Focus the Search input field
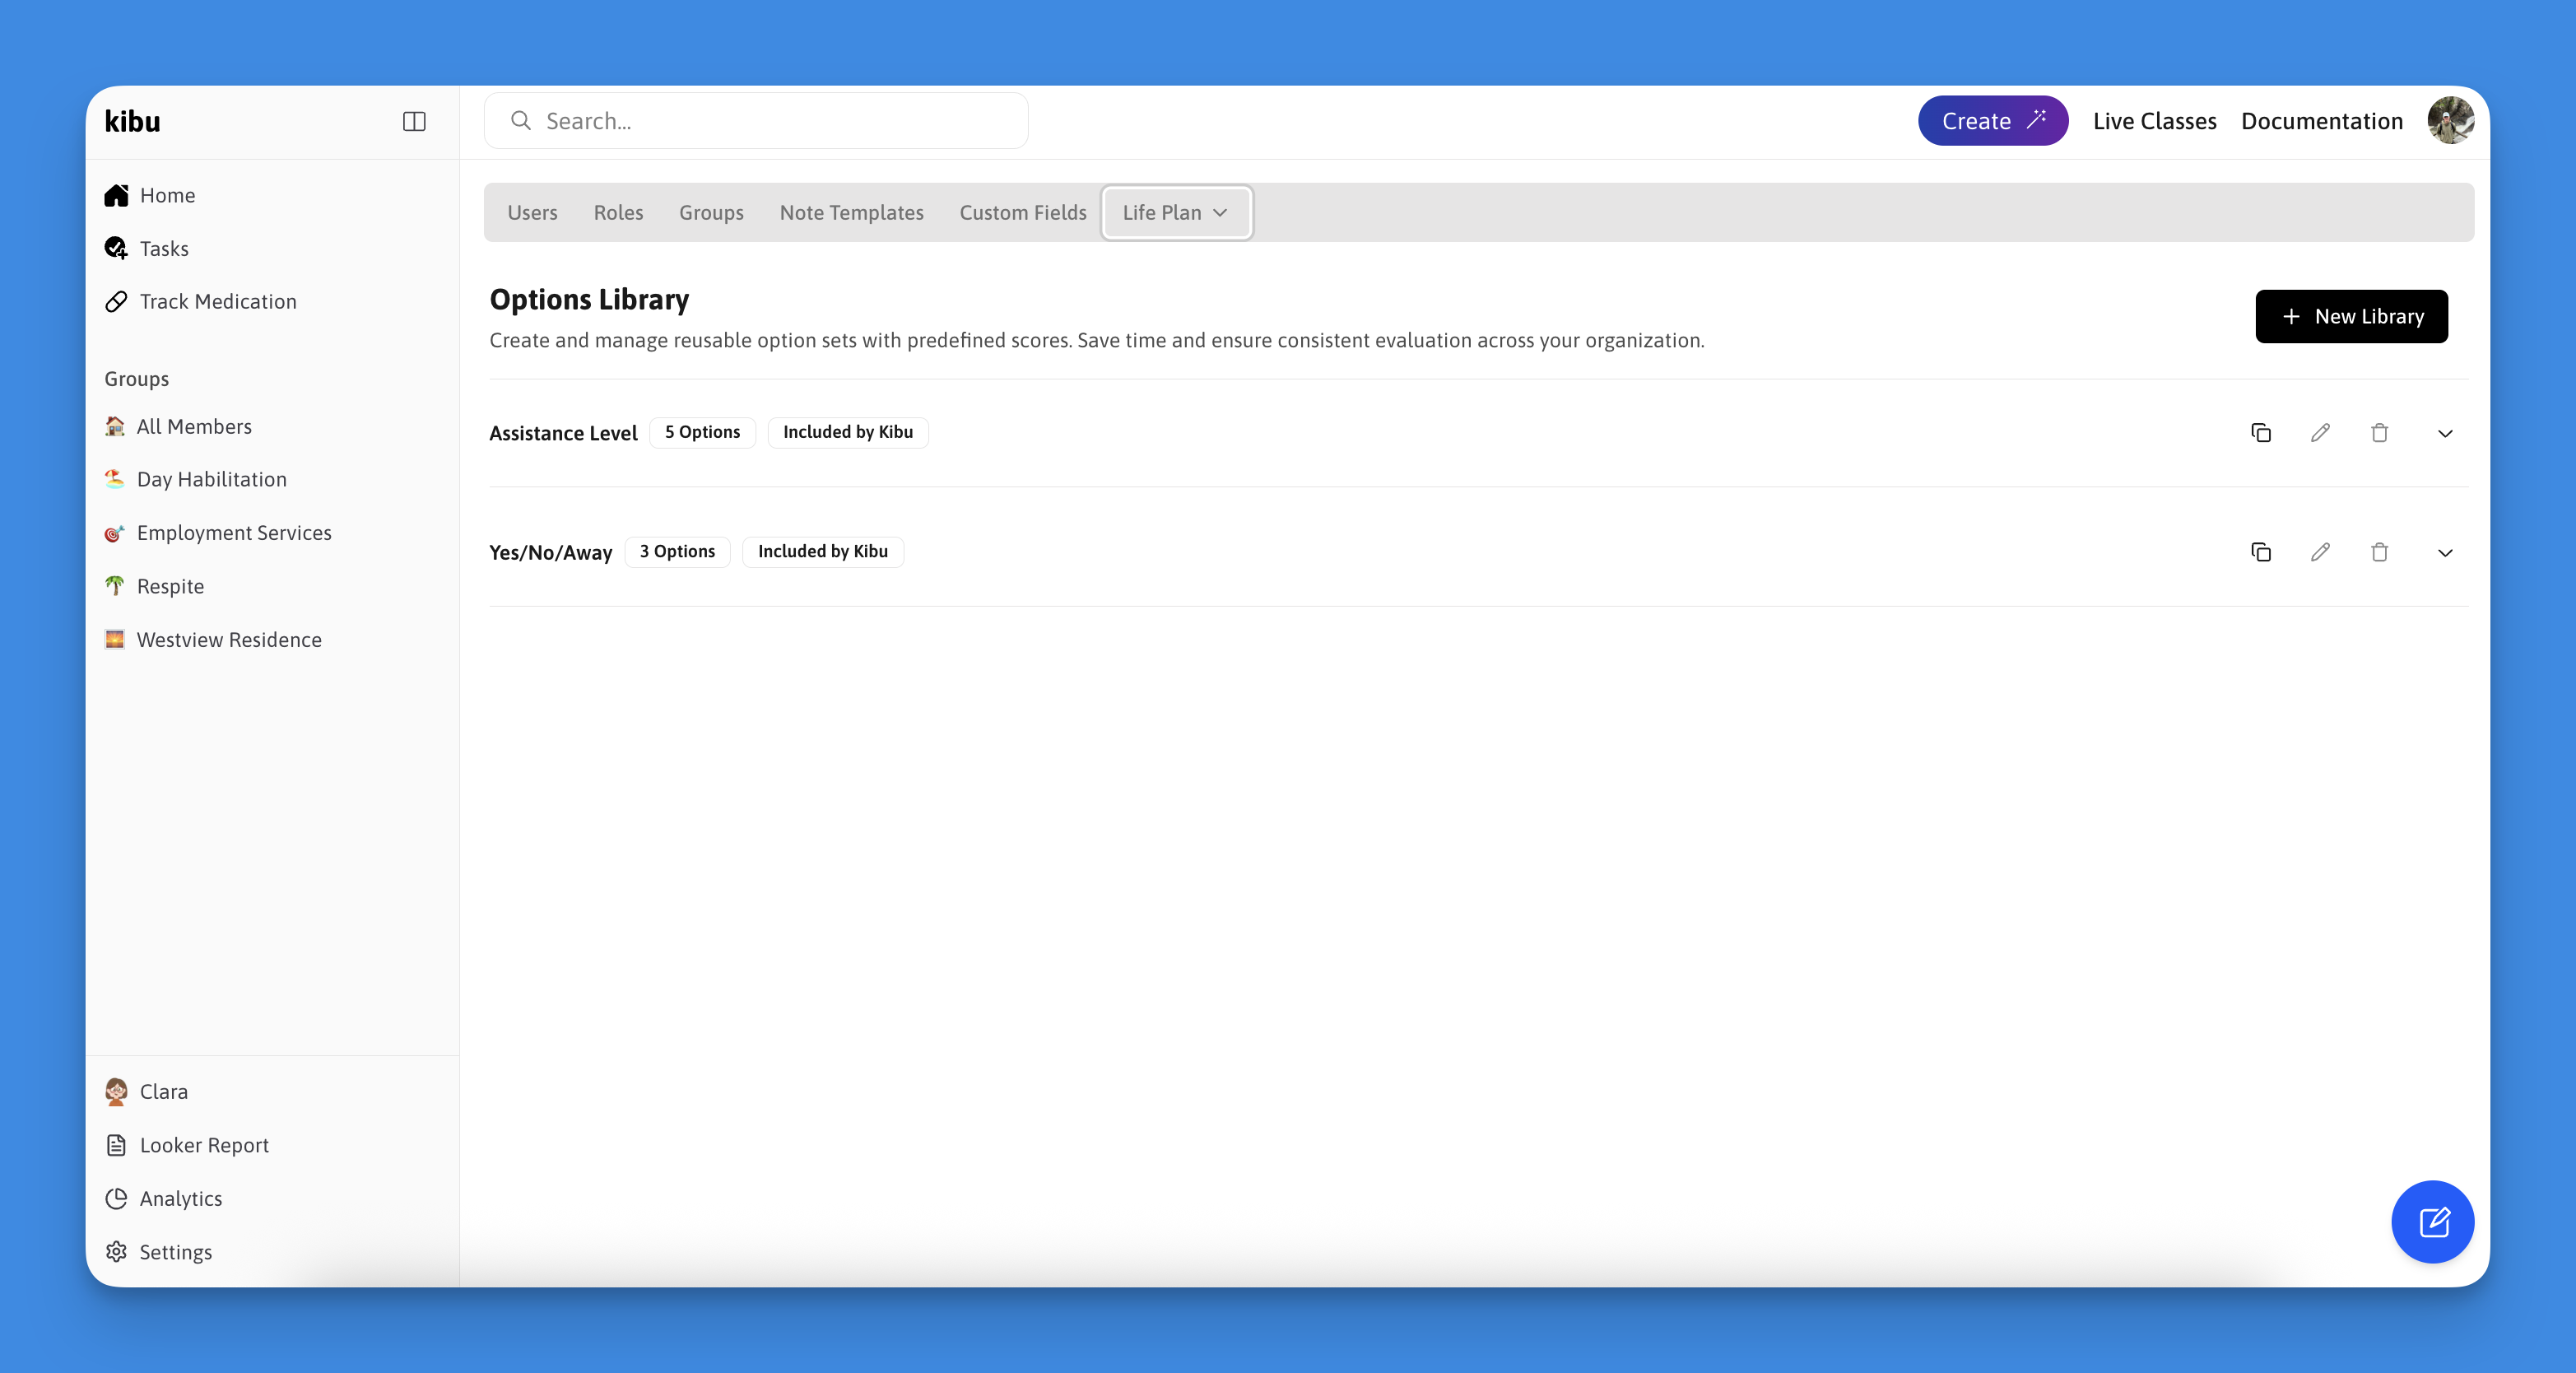The height and width of the screenshot is (1373, 2576). (770, 121)
